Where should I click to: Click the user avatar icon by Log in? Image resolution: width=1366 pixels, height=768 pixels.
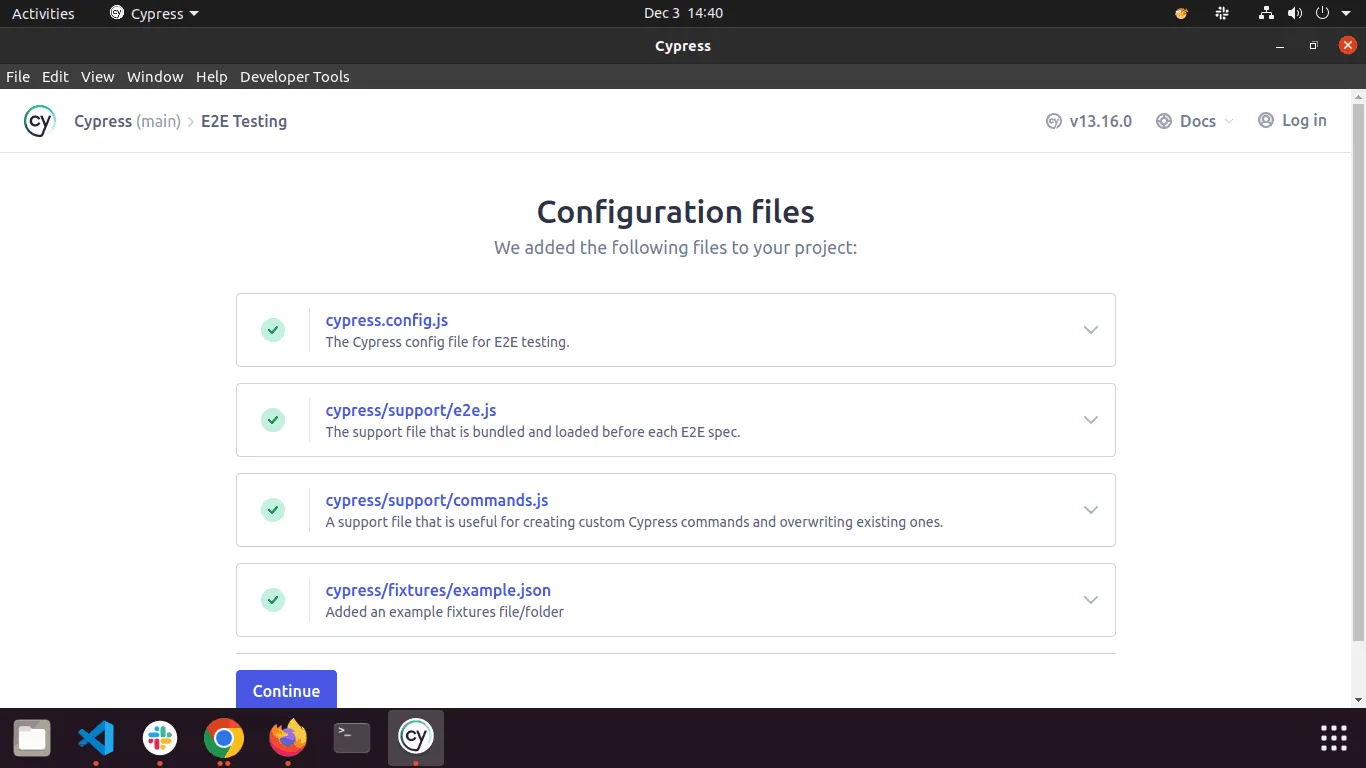pos(1266,120)
